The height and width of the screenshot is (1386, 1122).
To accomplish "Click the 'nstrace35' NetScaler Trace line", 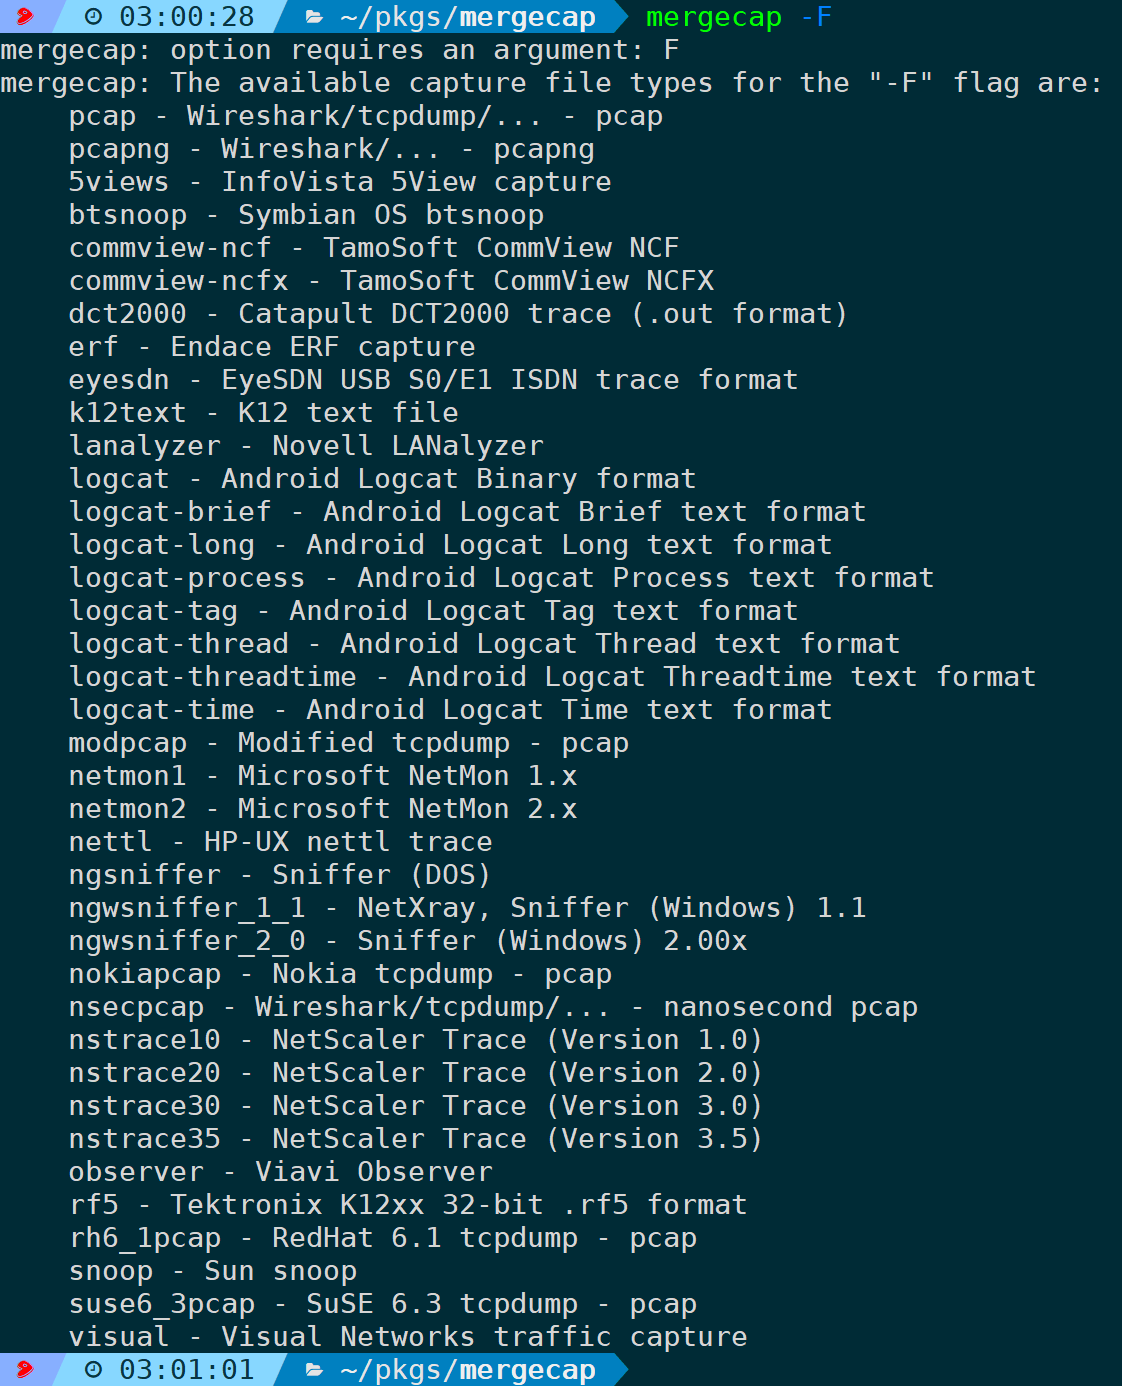I will pos(416,1139).
